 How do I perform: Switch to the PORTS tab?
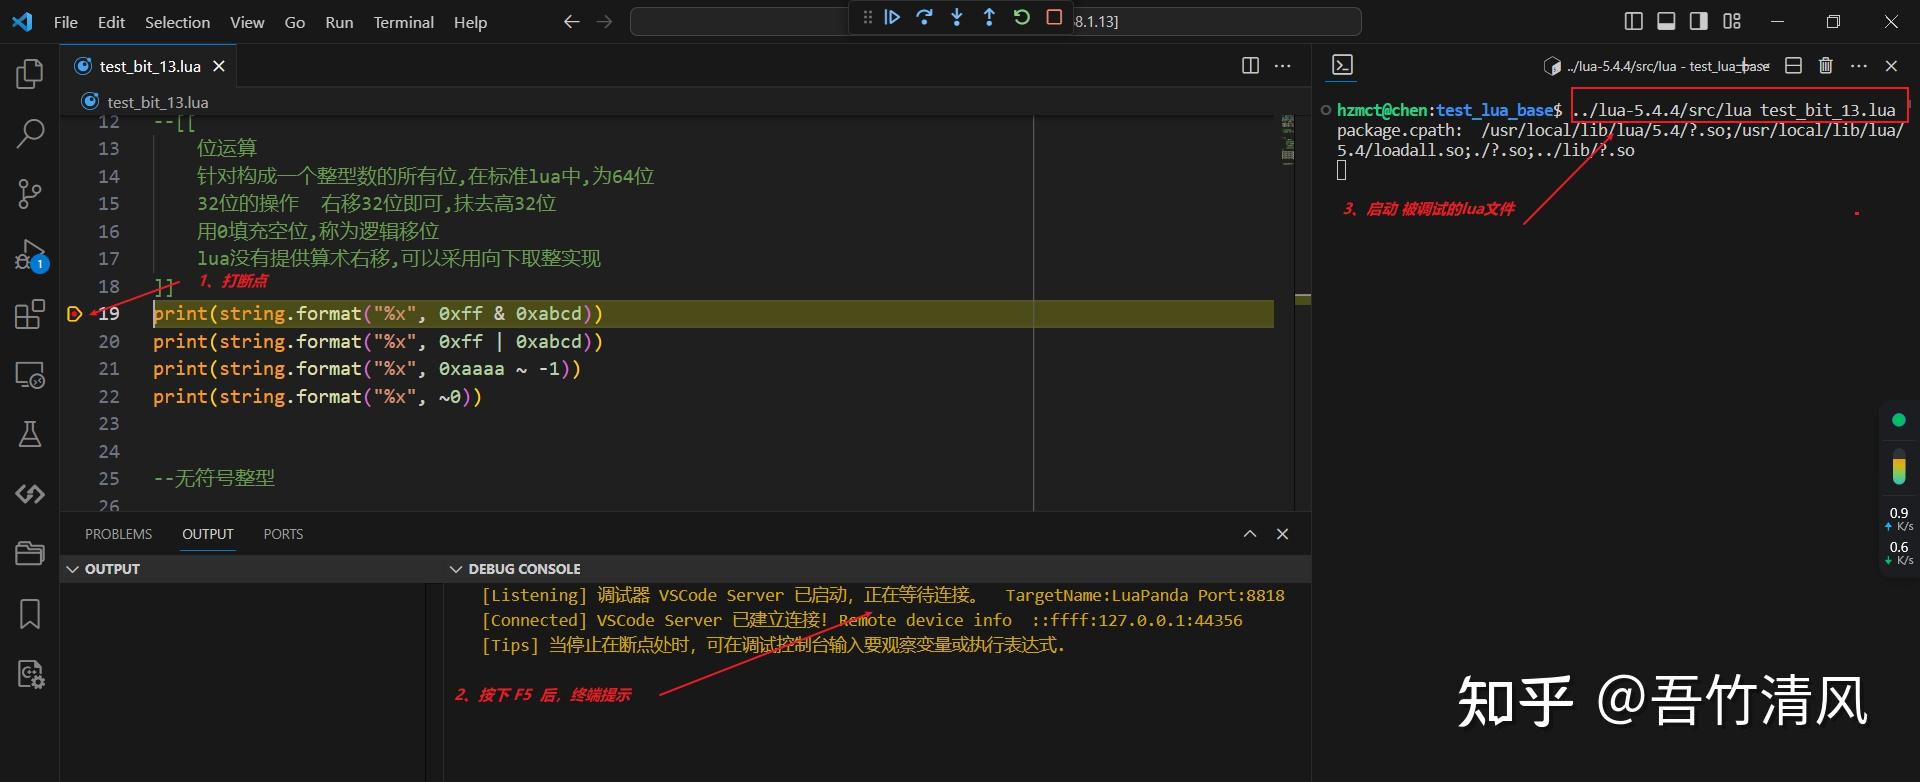click(283, 534)
